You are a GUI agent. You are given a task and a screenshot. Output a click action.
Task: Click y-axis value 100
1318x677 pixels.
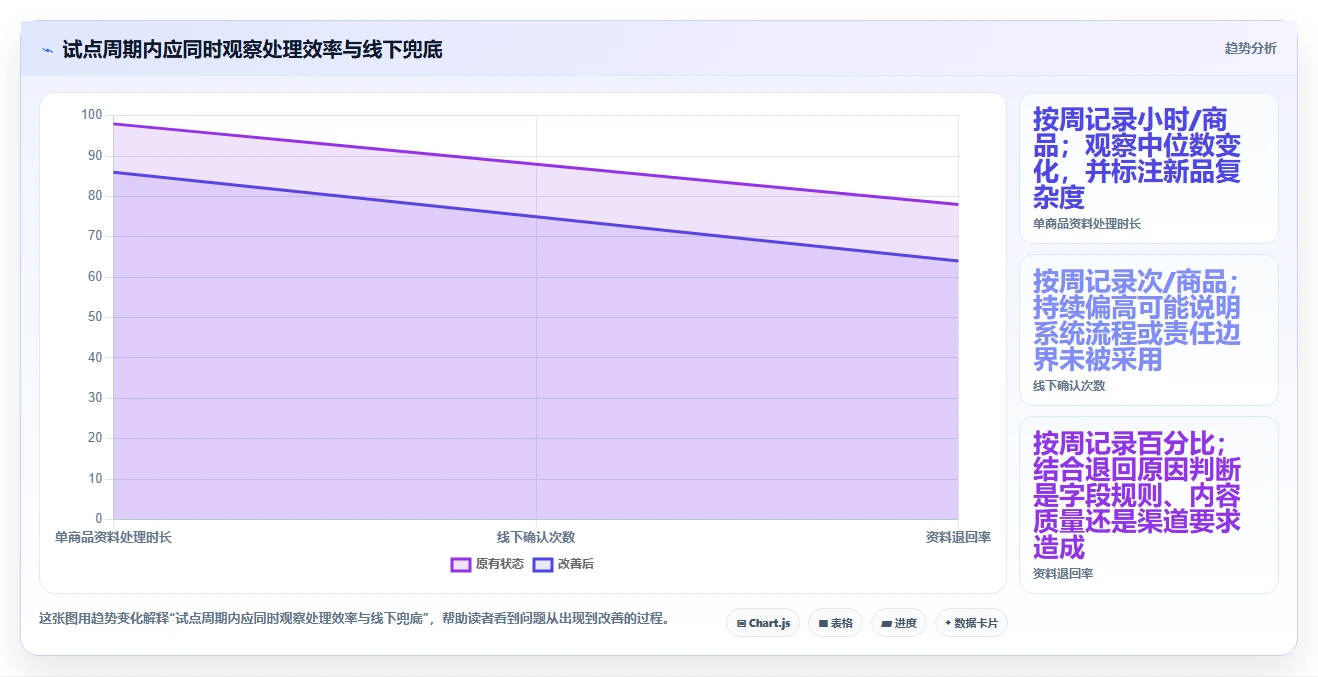tap(92, 115)
